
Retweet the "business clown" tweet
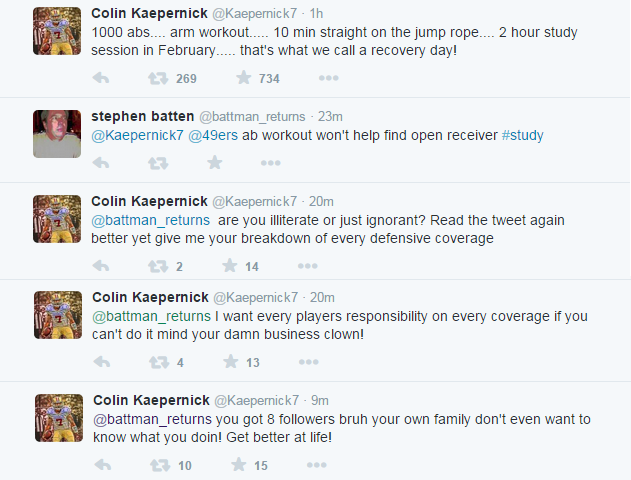[x=158, y=362]
